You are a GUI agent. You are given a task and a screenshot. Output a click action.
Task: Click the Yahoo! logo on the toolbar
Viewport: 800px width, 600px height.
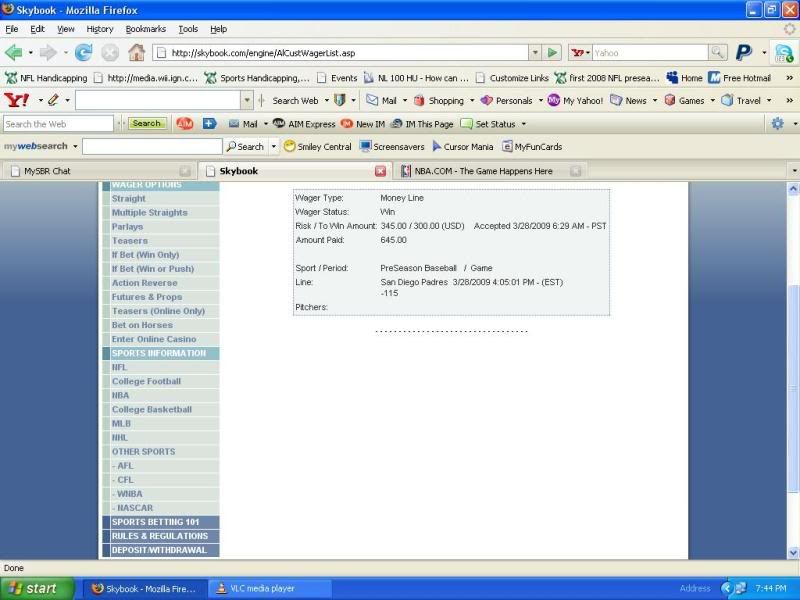pos(16,100)
